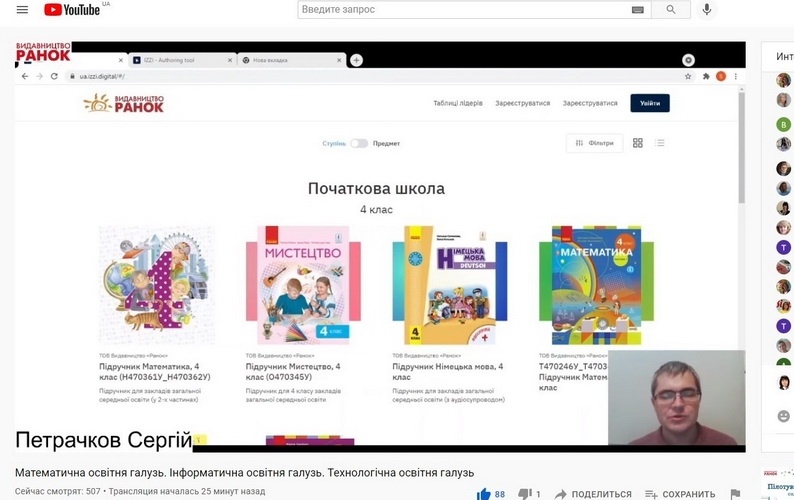This screenshot has width=794, height=500.
Task: Toggle the Ступінь/Предмет switch
Action: coord(359,143)
